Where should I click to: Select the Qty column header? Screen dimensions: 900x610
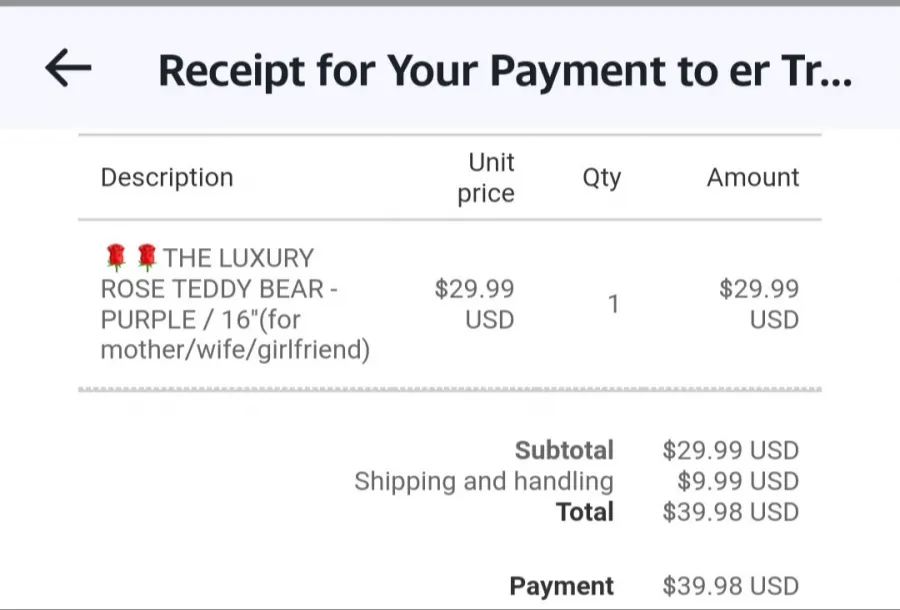(x=602, y=178)
